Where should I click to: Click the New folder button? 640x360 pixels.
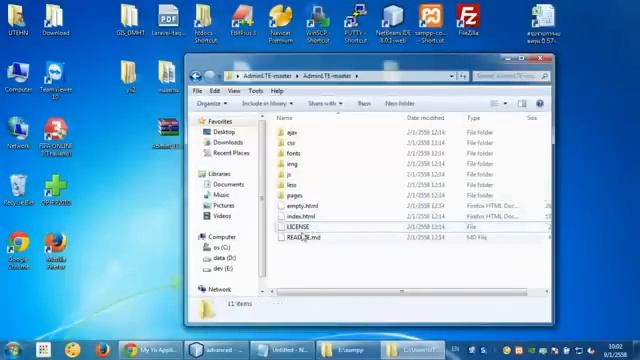[400, 104]
